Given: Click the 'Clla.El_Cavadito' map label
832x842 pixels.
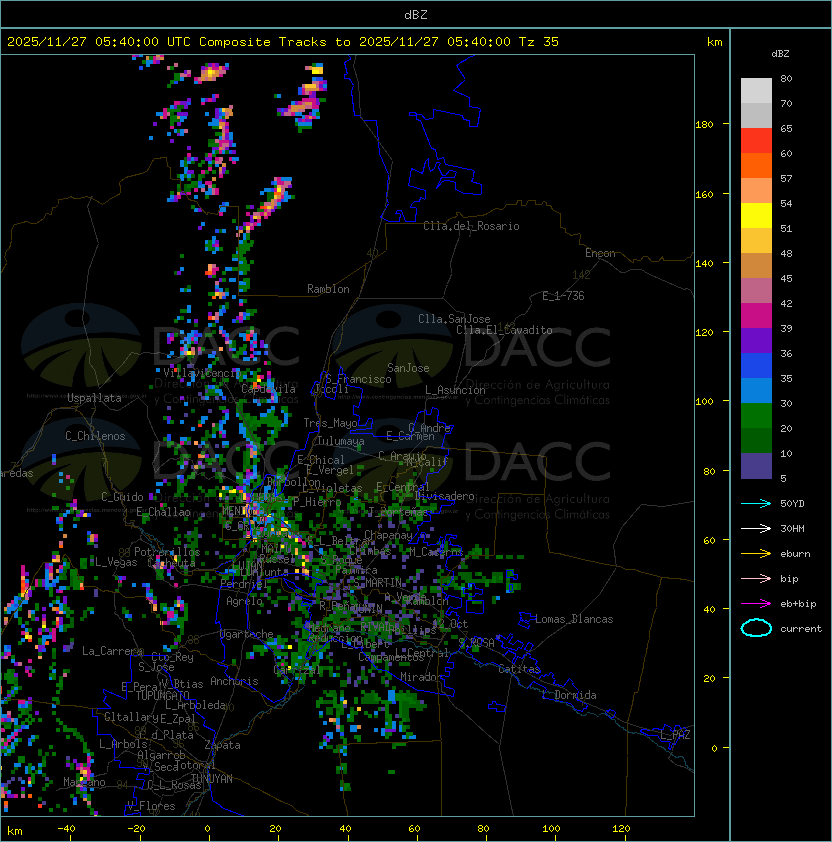Looking at the screenshot, I should point(504,330).
